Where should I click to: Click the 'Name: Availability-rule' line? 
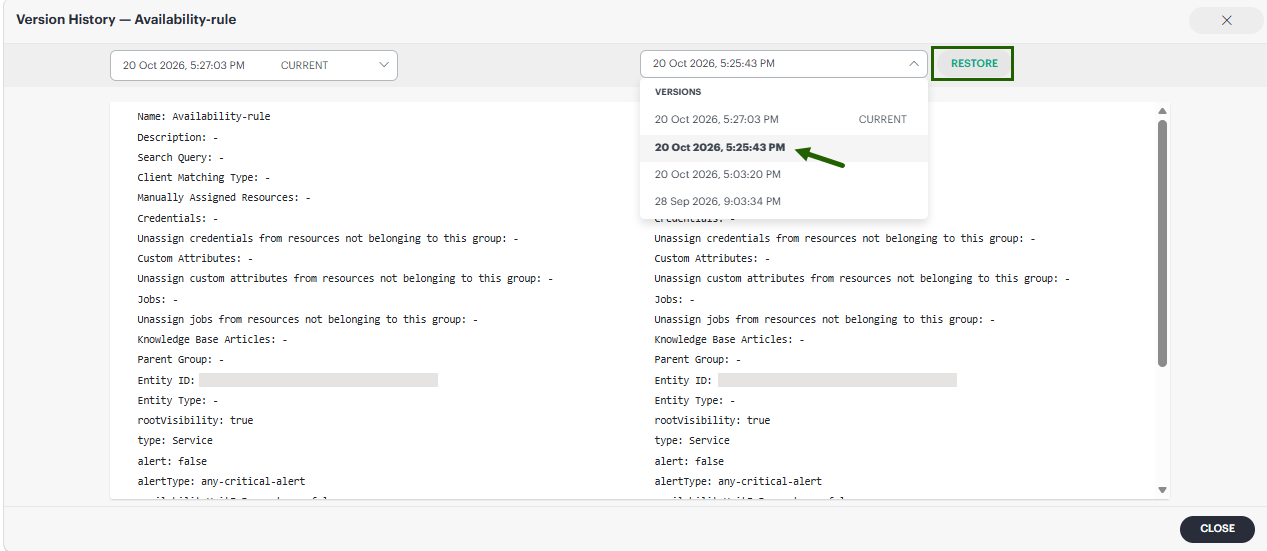click(204, 116)
